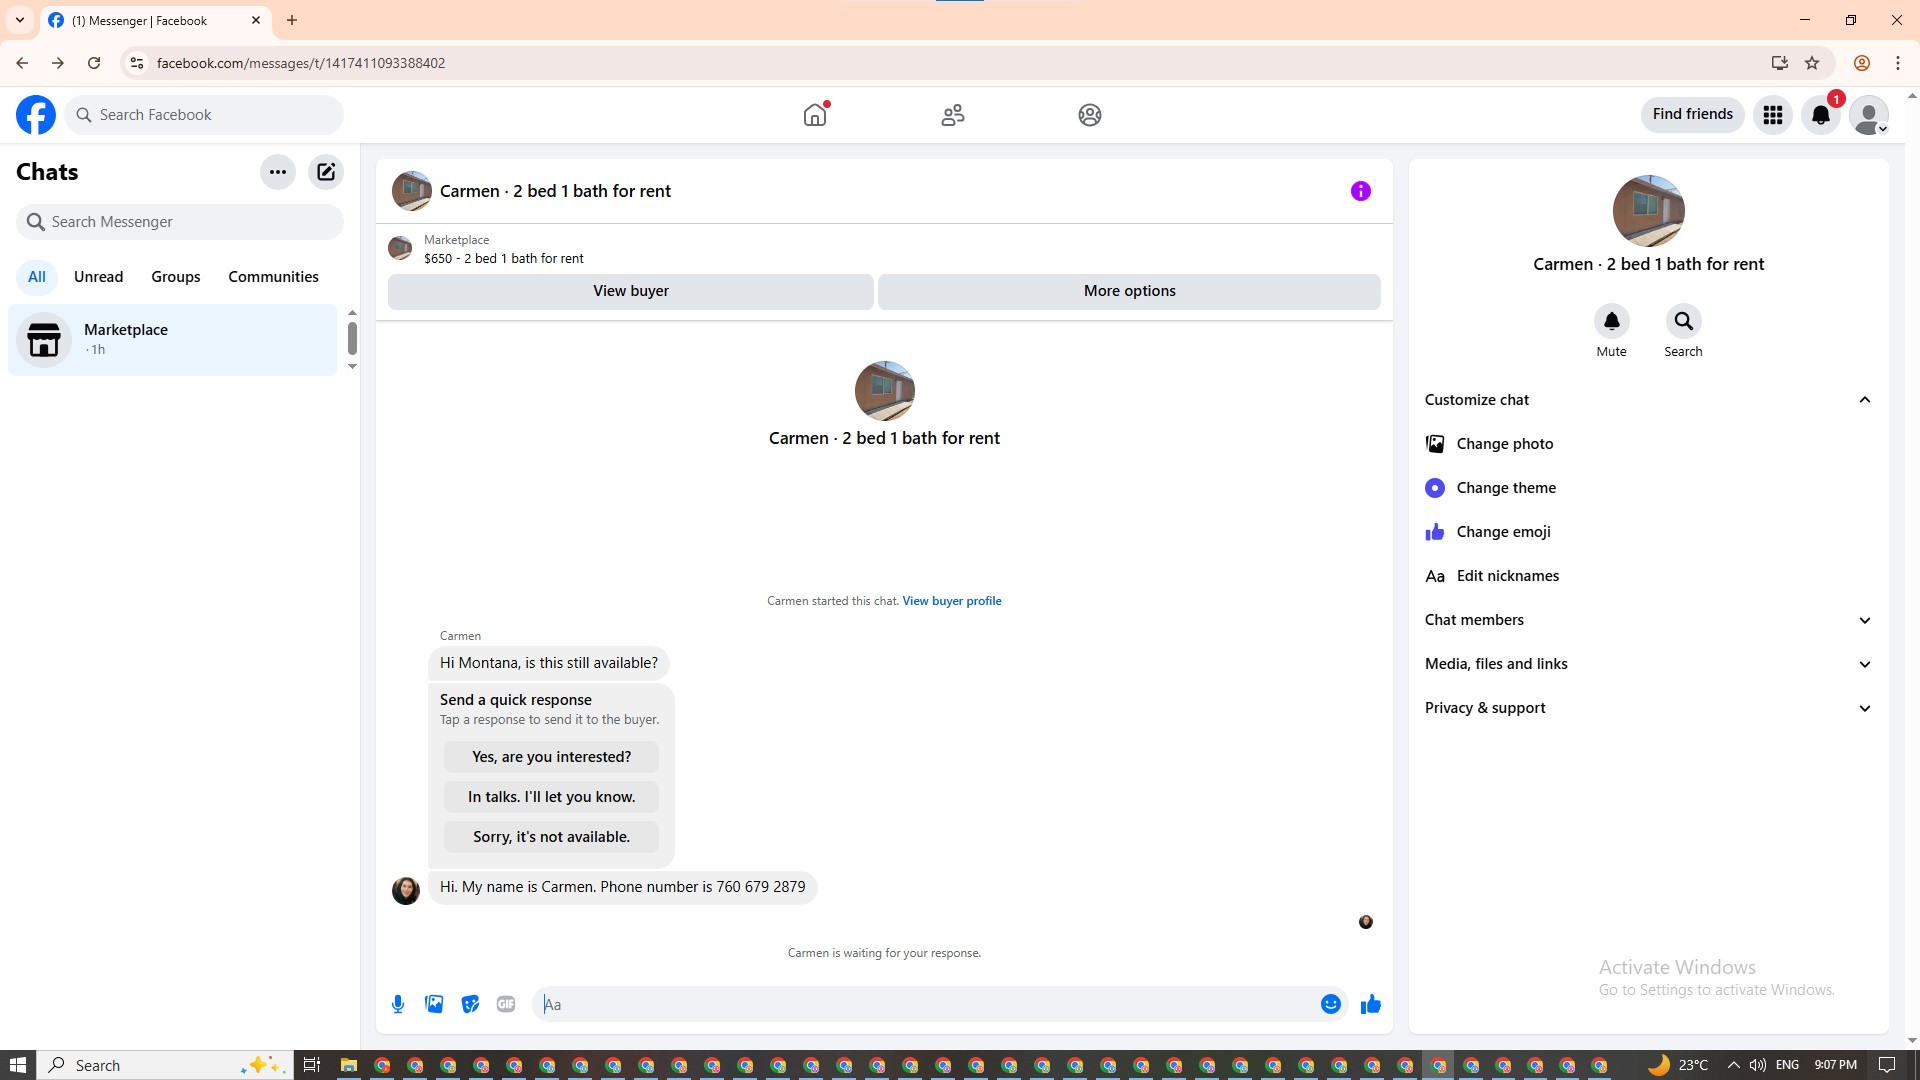Viewport: 1920px width, 1080px height.
Task: Click the Search Messenger field
Action: click(180, 222)
